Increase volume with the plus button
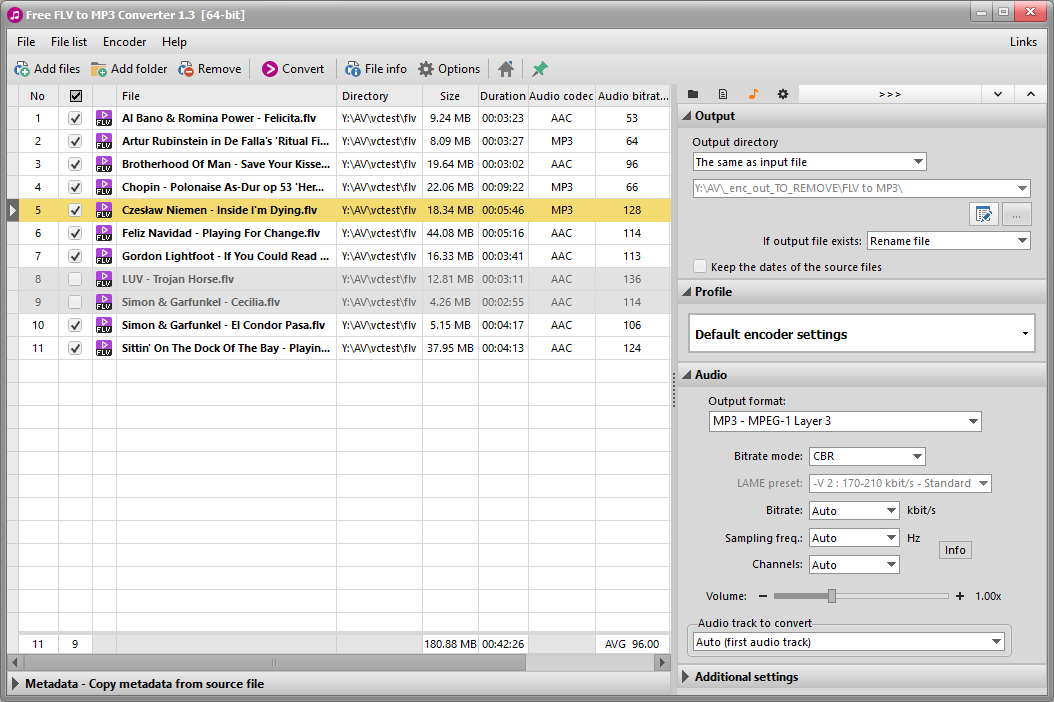This screenshot has width=1054, height=702. [960, 596]
